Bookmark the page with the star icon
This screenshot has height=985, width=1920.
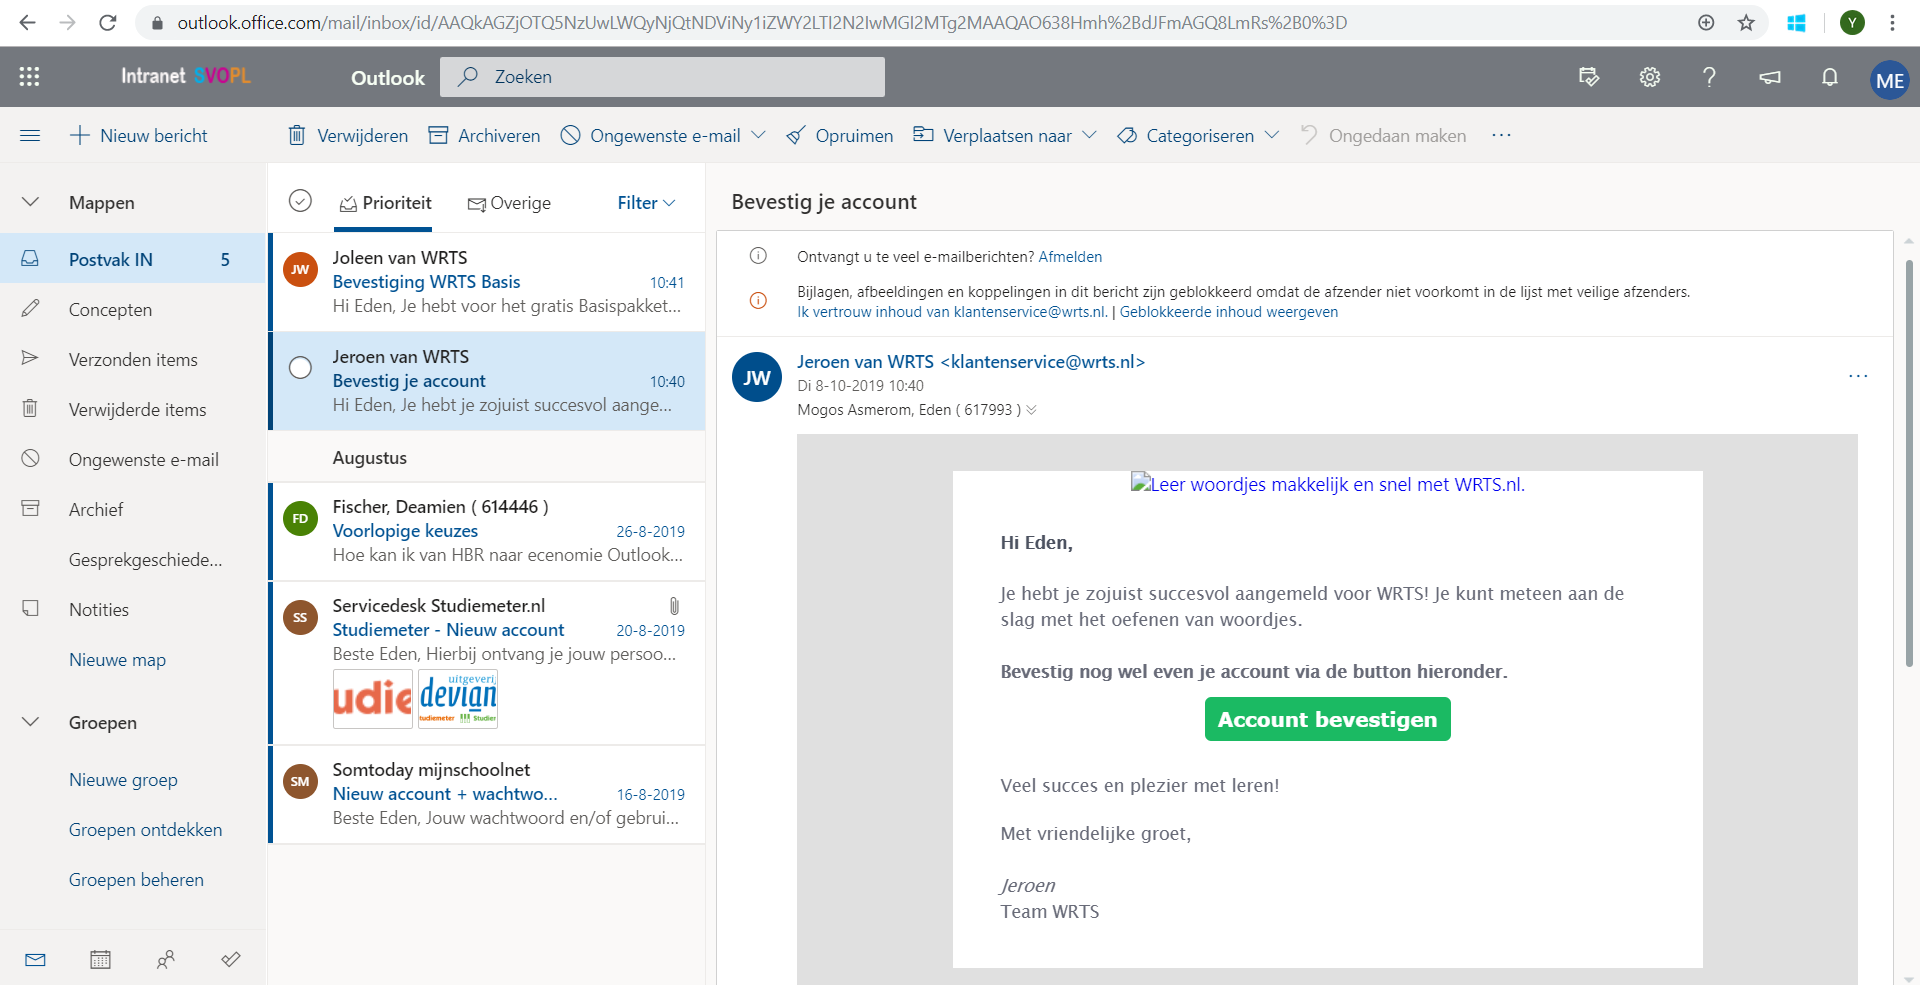tap(1746, 22)
